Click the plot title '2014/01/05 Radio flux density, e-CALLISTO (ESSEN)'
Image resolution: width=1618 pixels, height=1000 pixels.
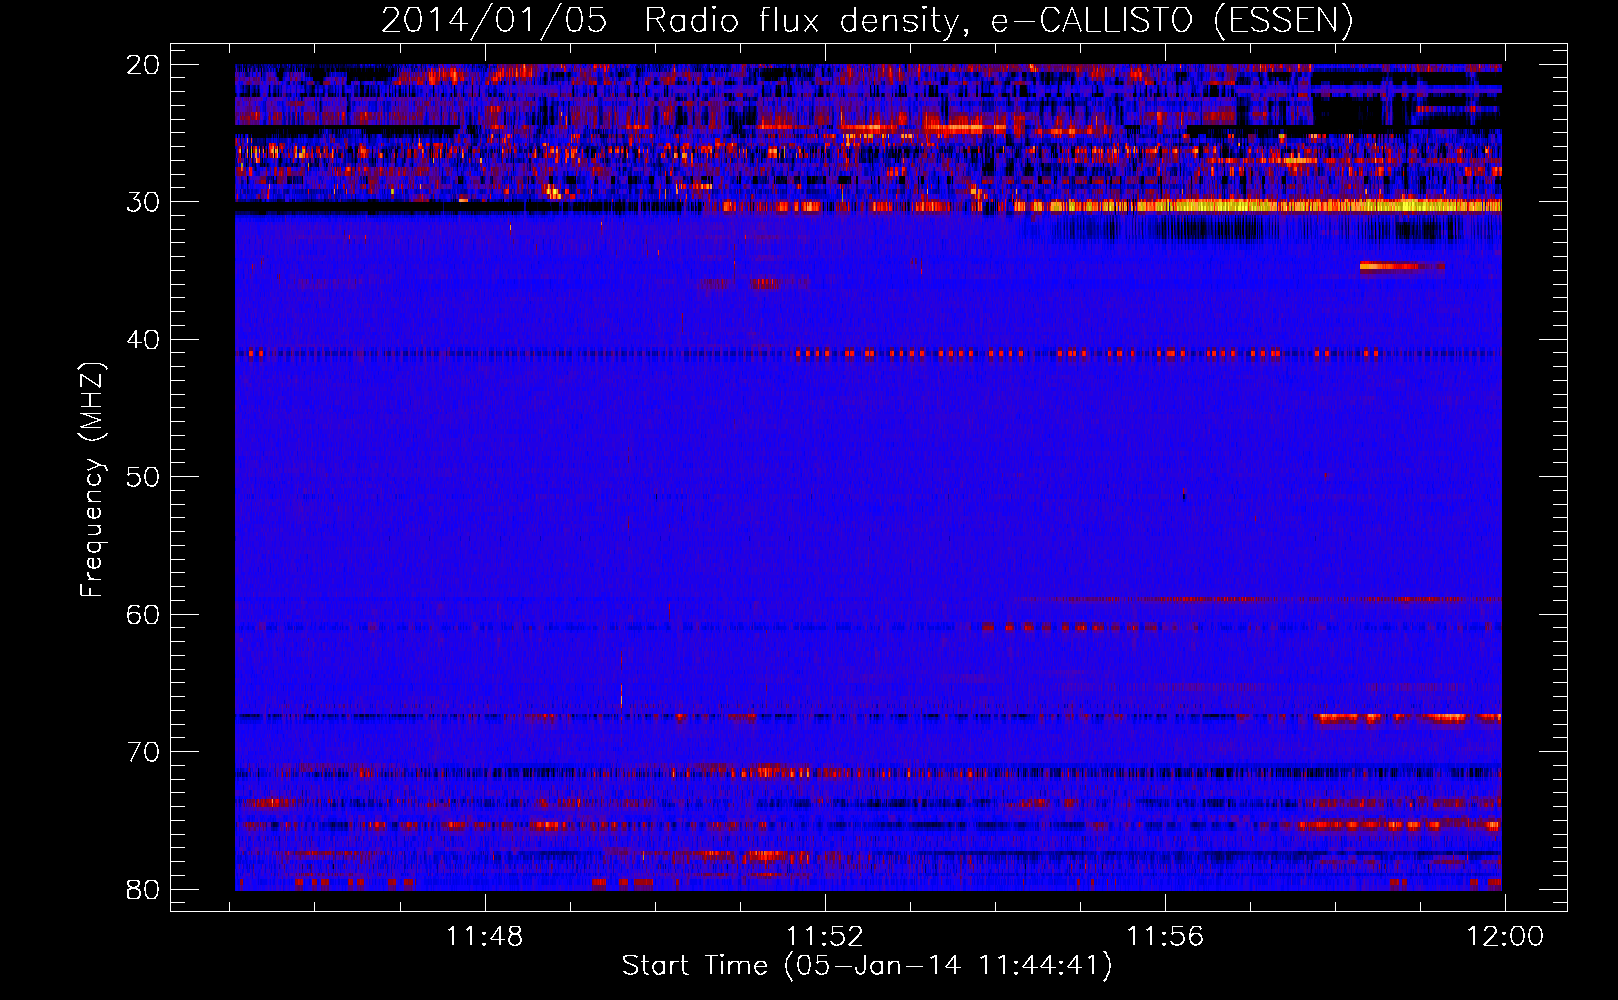click(867, 20)
